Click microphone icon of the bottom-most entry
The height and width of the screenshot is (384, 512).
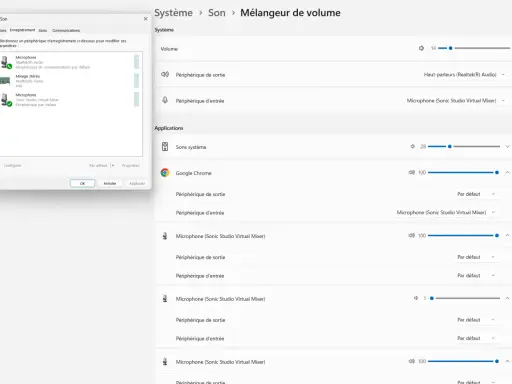tap(165, 362)
